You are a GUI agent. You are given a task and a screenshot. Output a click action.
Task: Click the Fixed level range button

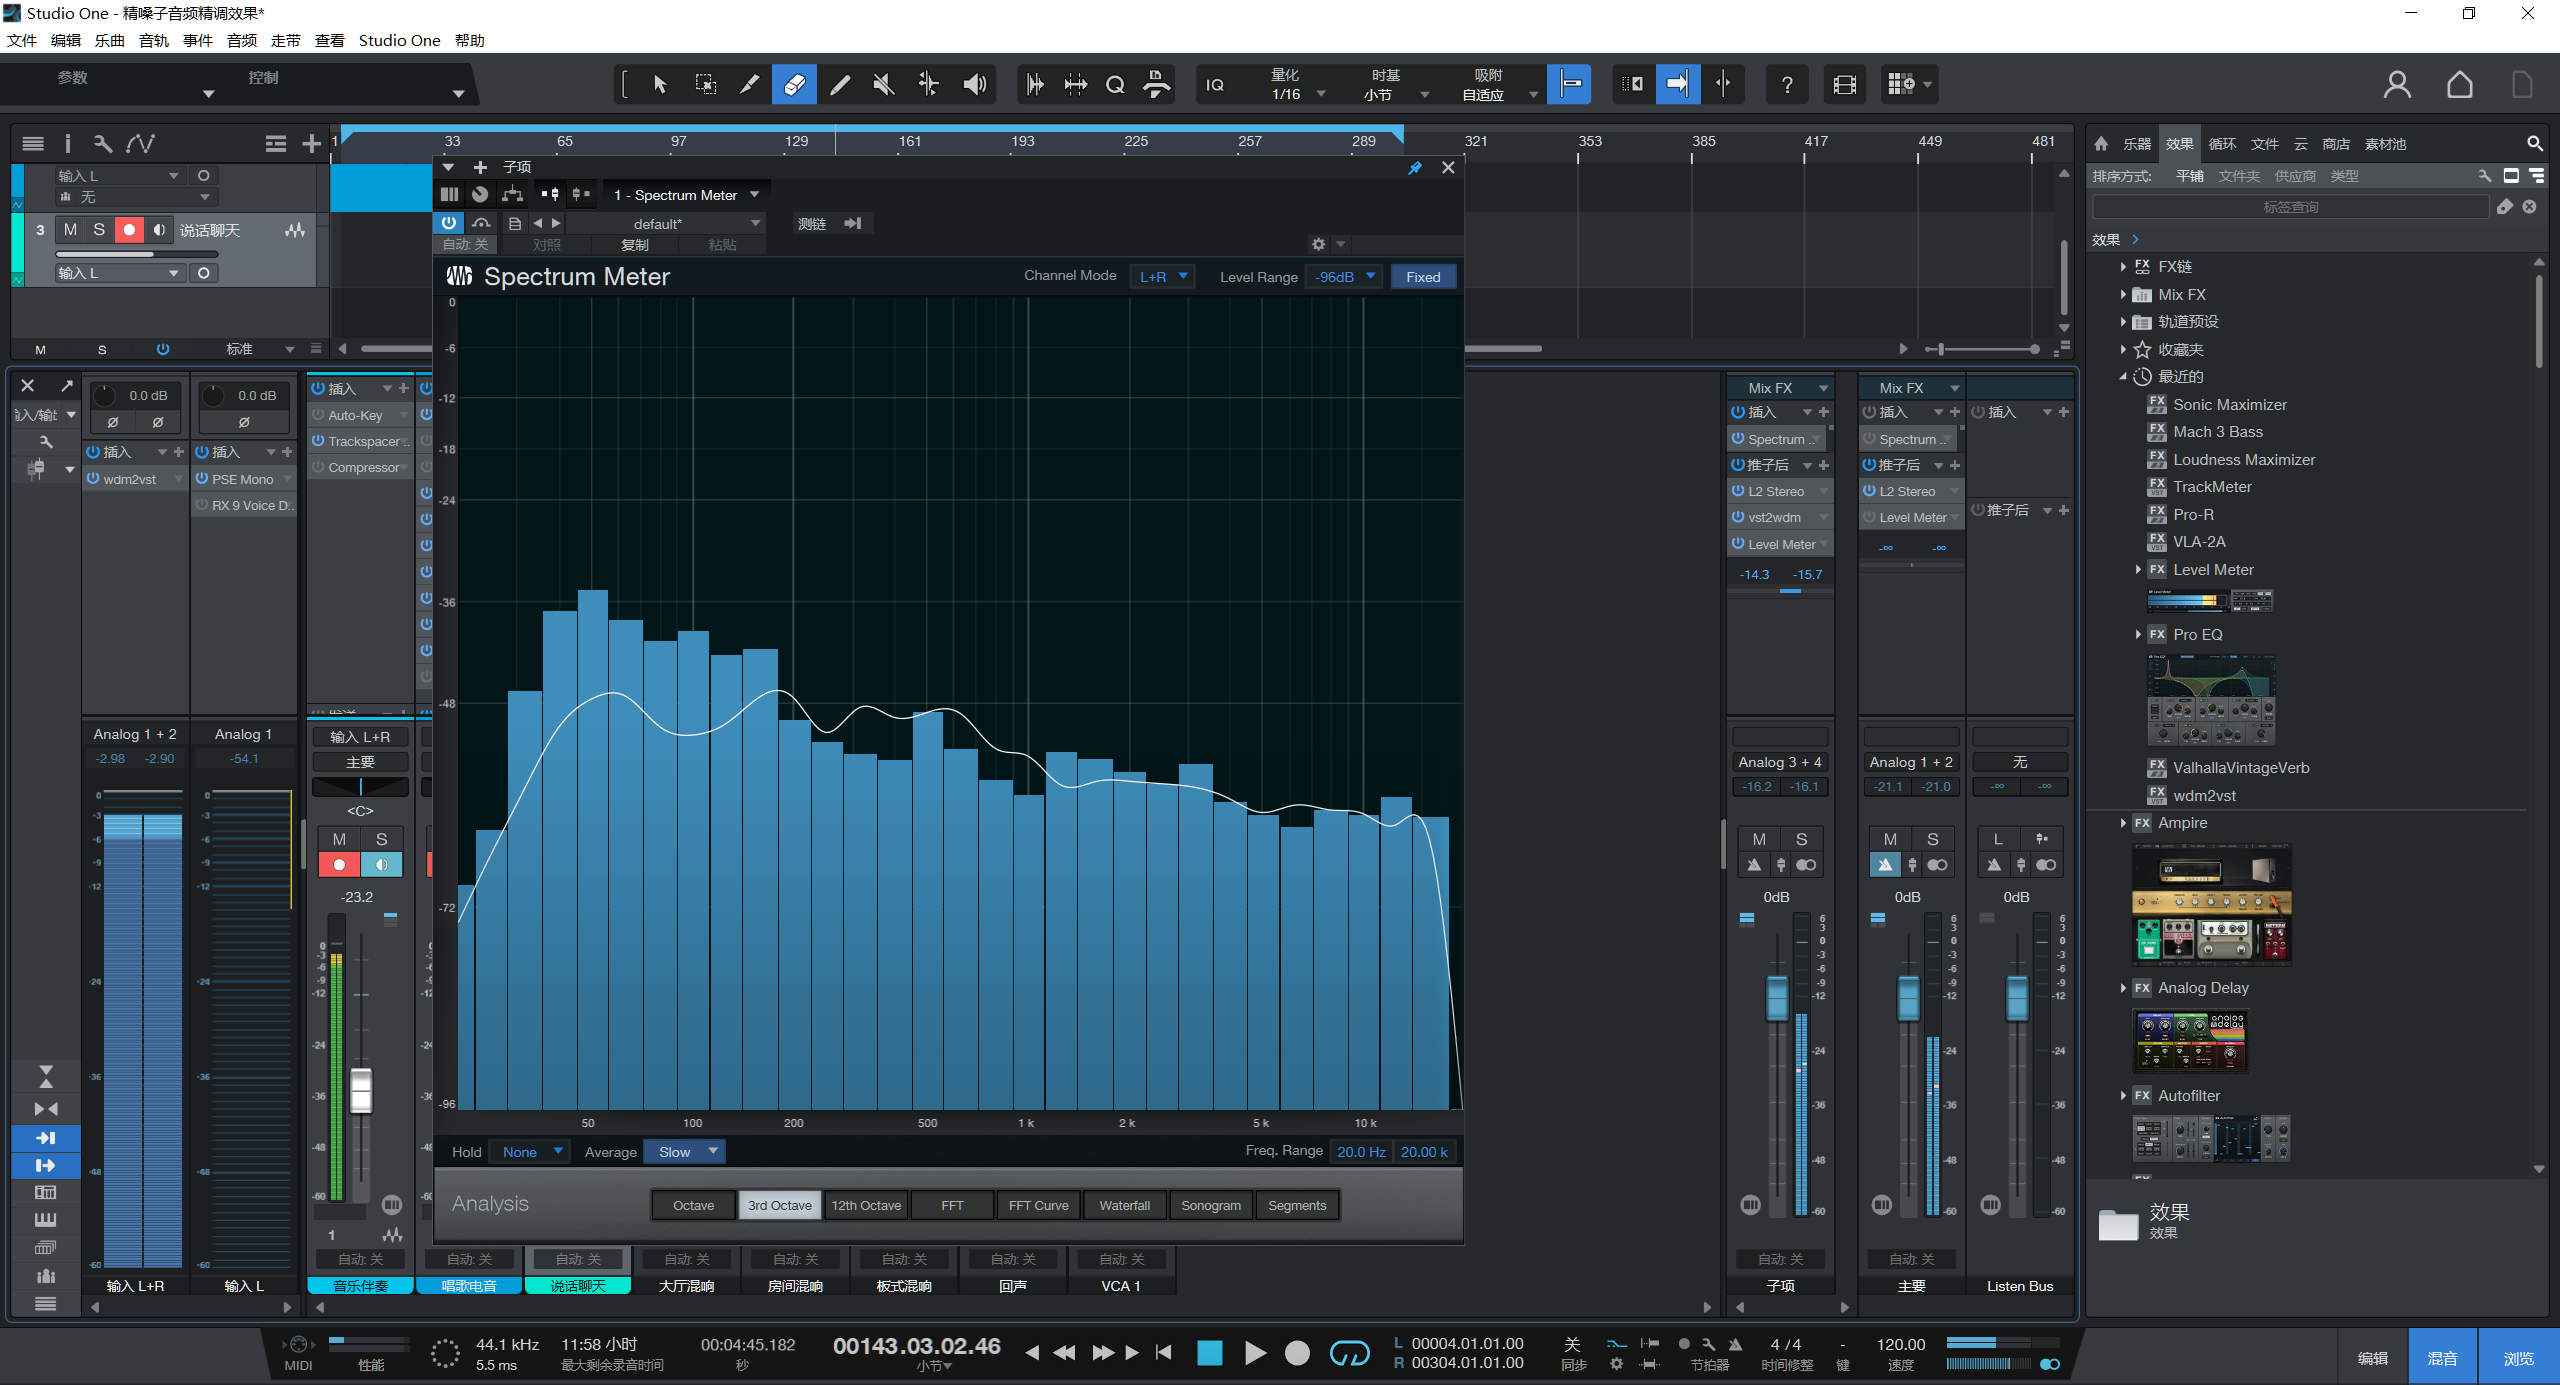(x=1422, y=277)
